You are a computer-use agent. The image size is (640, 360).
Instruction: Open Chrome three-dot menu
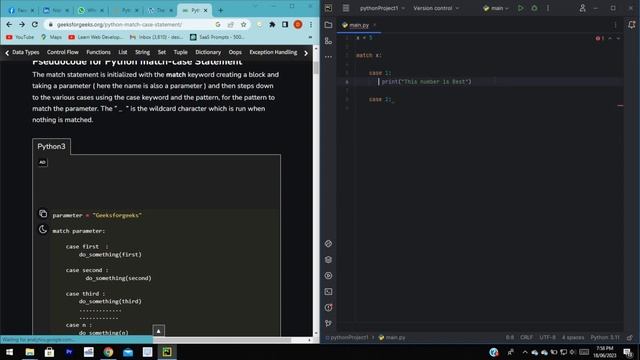click(x=311, y=24)
